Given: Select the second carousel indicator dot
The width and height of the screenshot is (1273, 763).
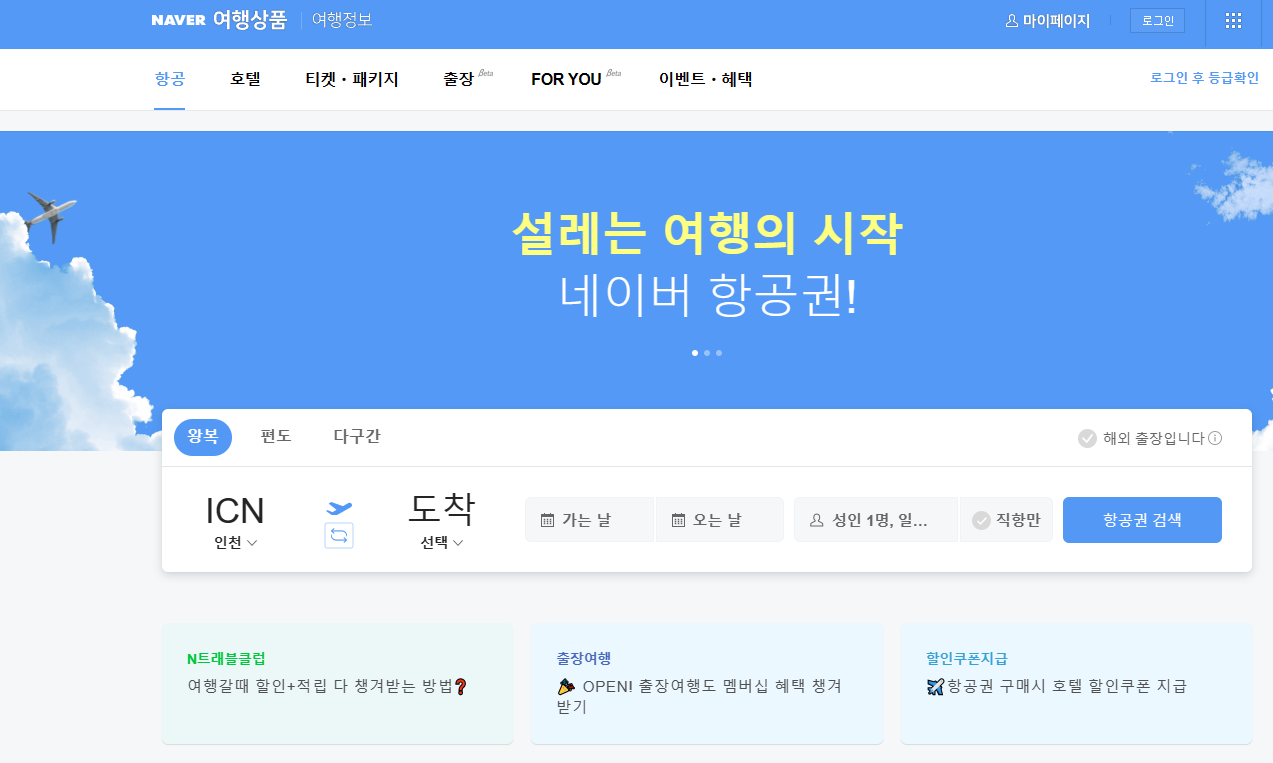Looking at the screenshot, I should 707,352.
